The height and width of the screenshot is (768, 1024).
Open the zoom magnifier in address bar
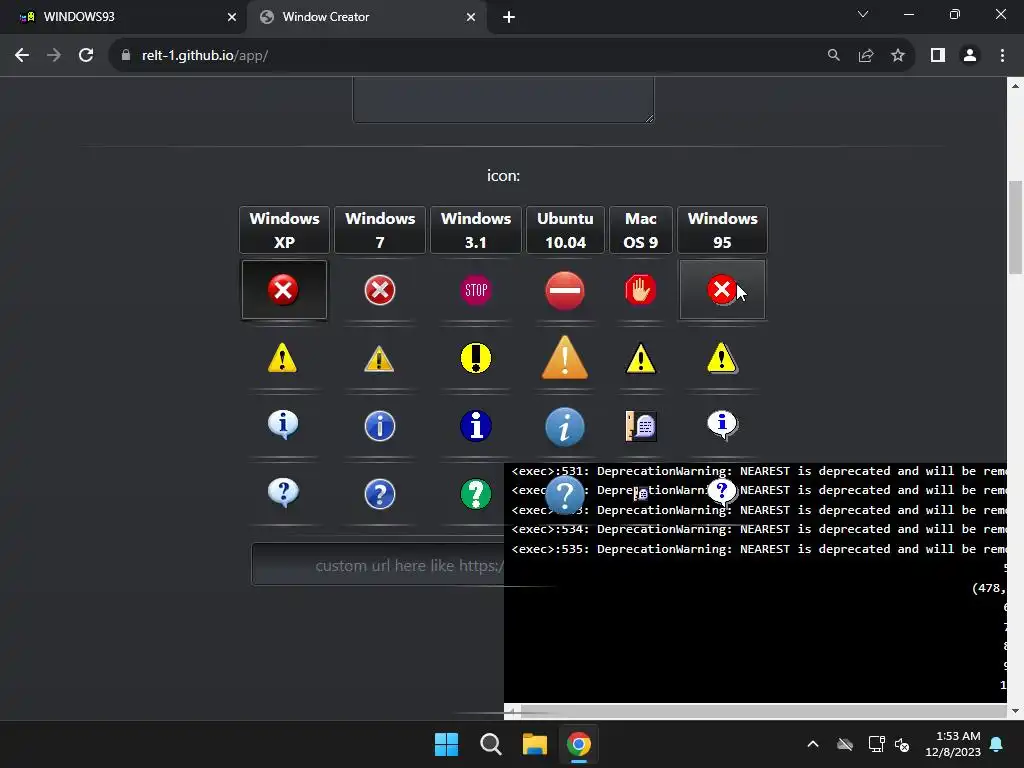tap(833, 56)
